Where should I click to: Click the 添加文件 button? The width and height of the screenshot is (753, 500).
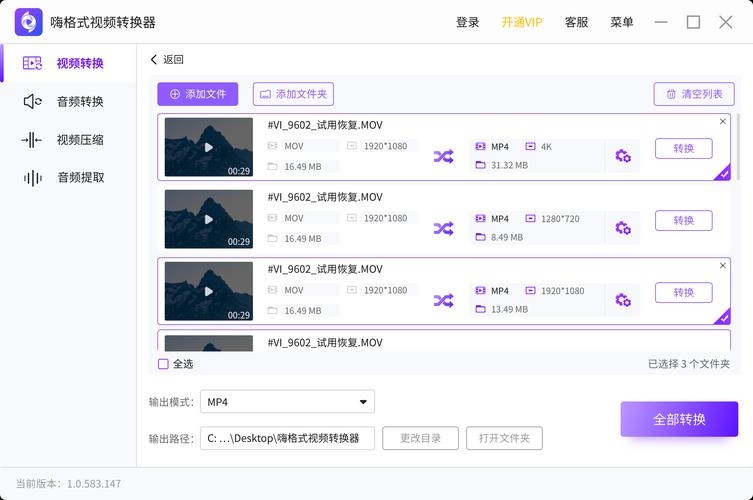click(x=197, y=94)
